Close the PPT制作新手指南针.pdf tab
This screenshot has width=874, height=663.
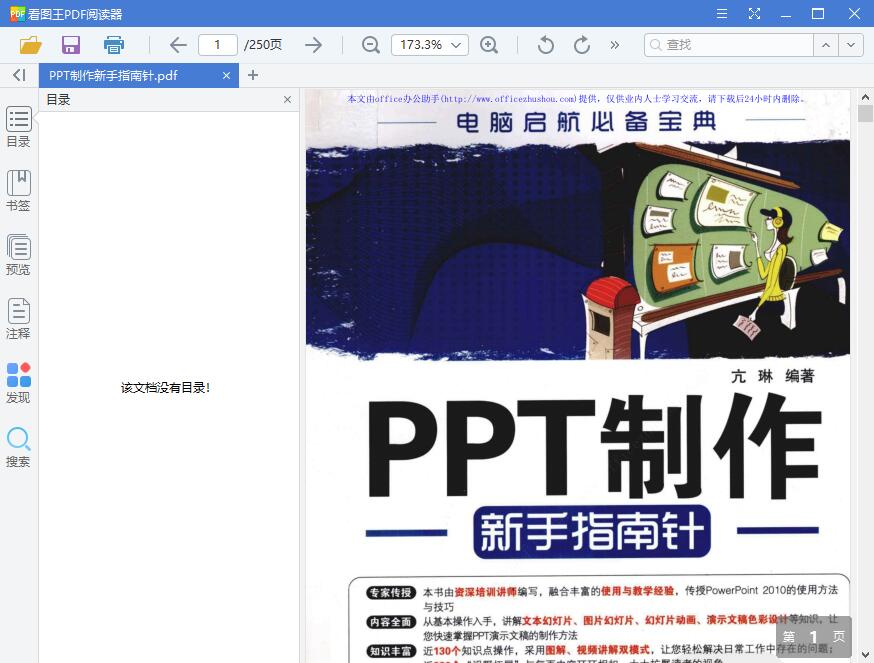pos(226,75)
